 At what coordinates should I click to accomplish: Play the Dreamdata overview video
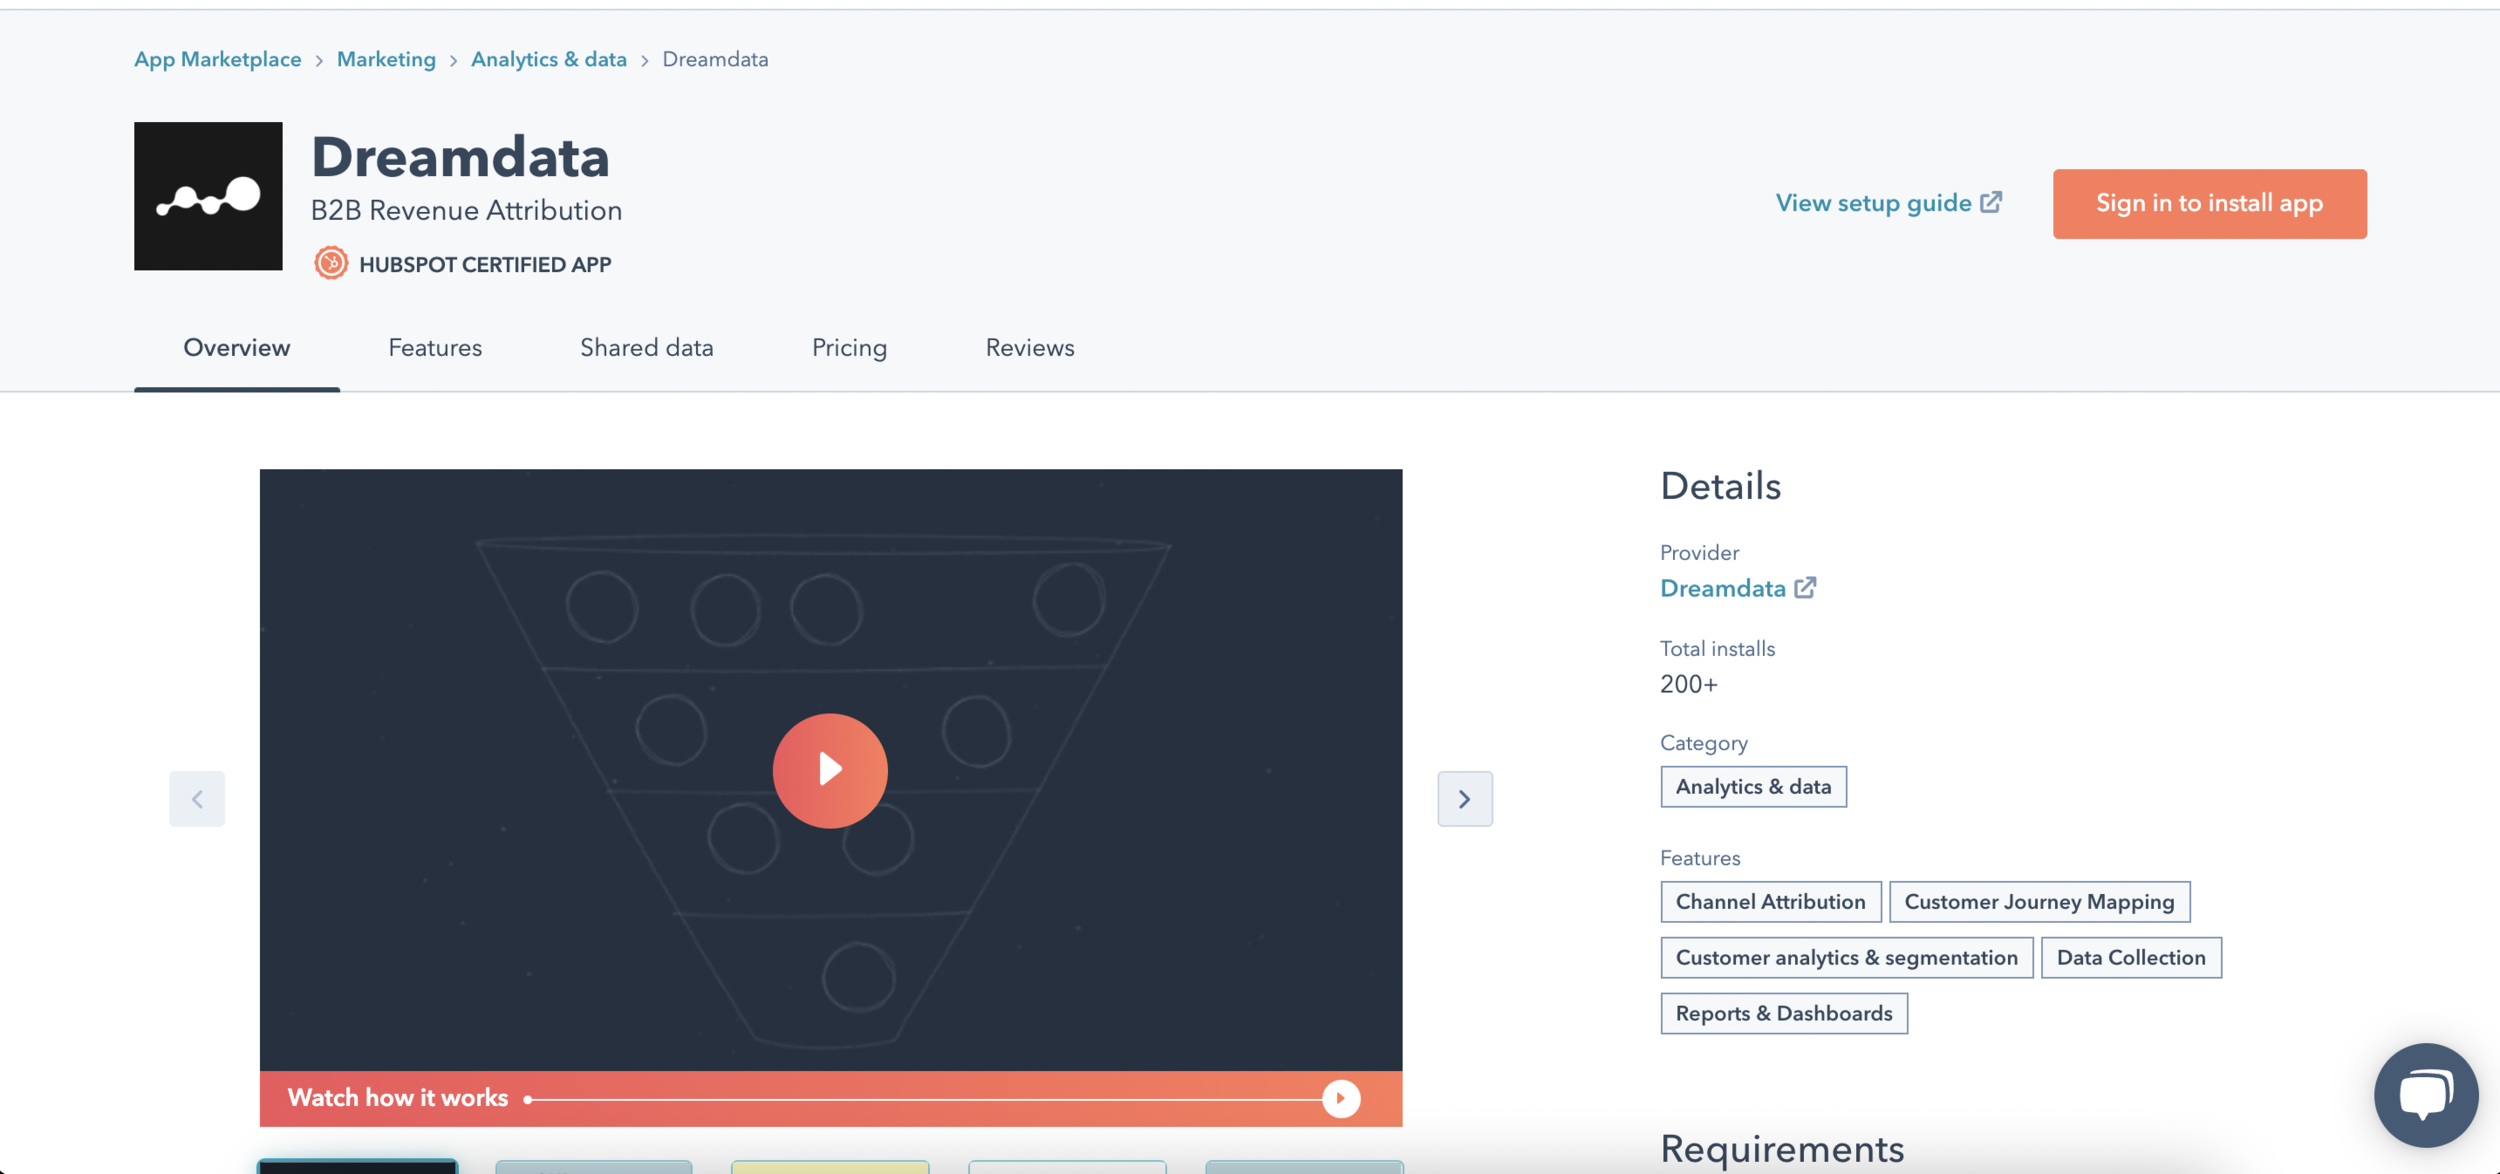830,770
